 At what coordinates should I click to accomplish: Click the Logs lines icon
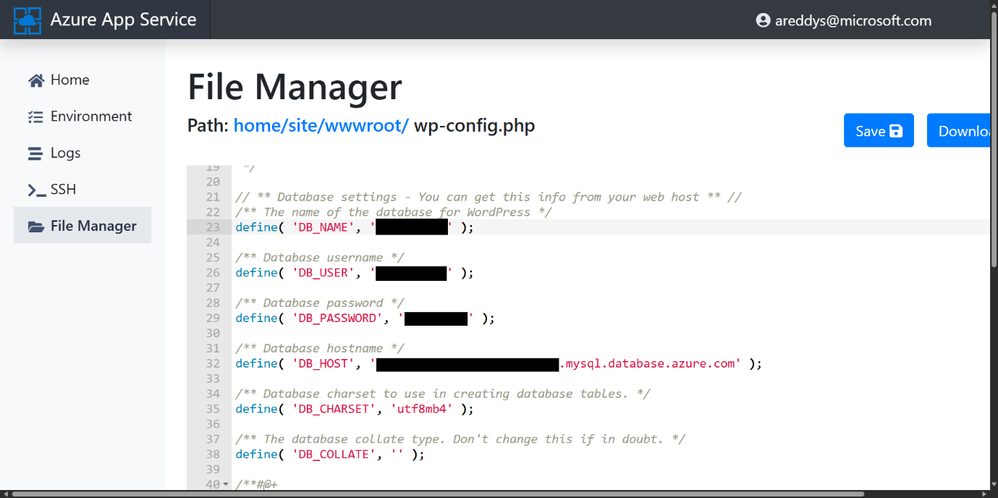(x=36, y=153)
